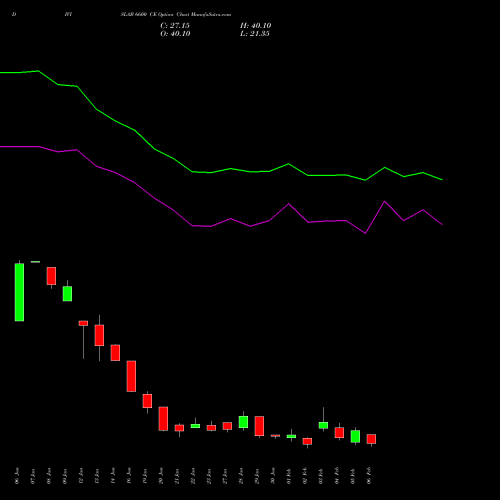Select the 20 Jan date label
The height and width of the screenshot is (500, 500).
coord(161,476)
